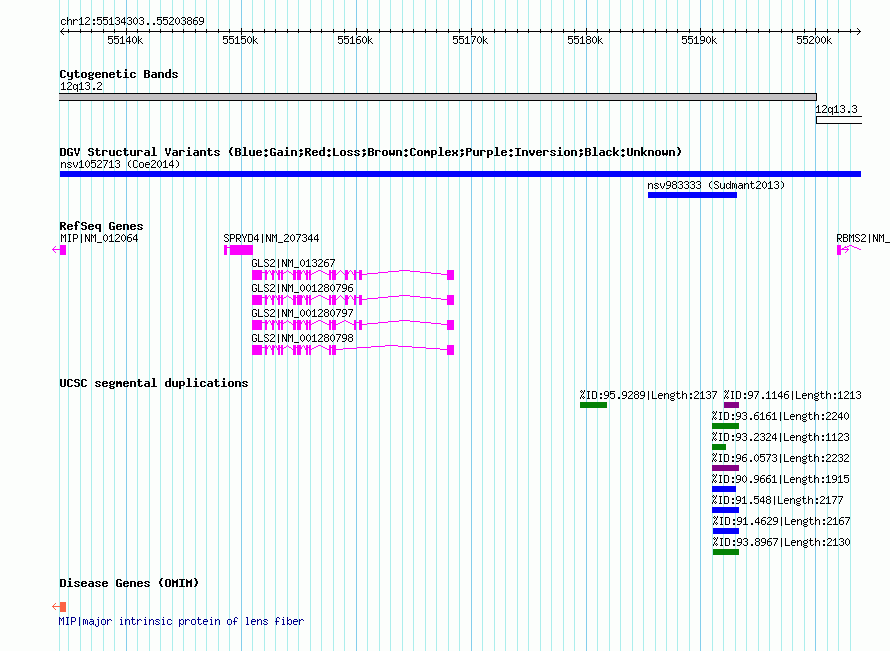Click the %ID:95.9289|Length:2137 label

coord(648,395)
